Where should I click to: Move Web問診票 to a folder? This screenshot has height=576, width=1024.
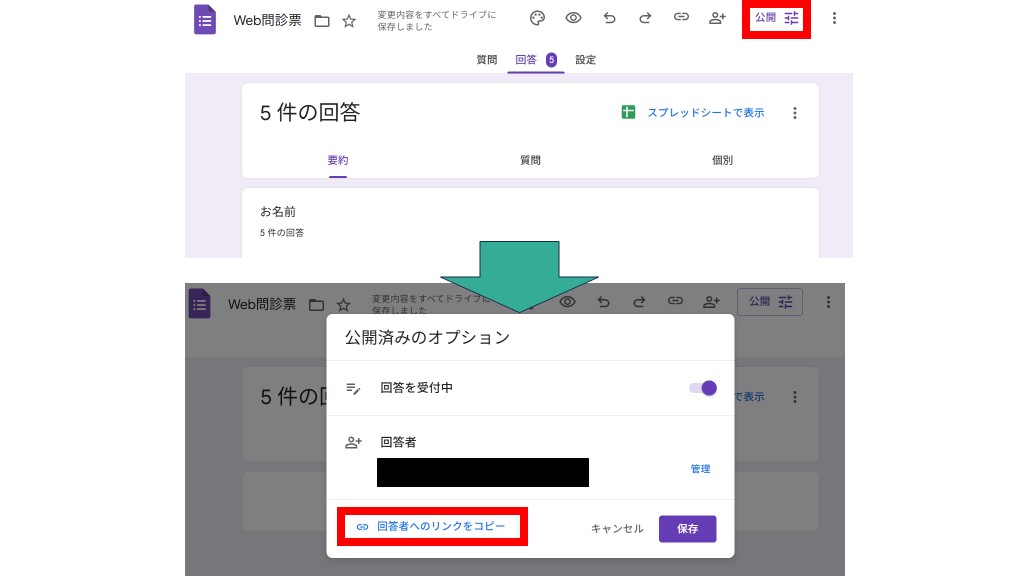coord(321,19)
